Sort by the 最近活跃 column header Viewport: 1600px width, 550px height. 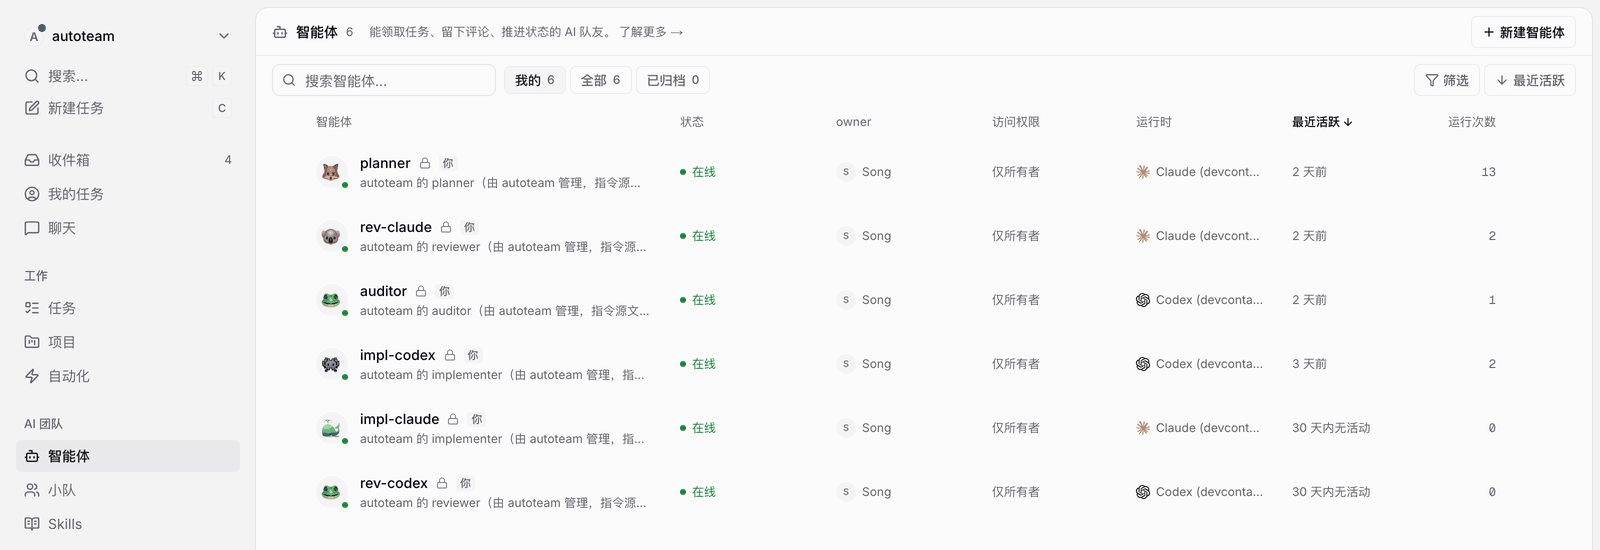point(1322,122)
